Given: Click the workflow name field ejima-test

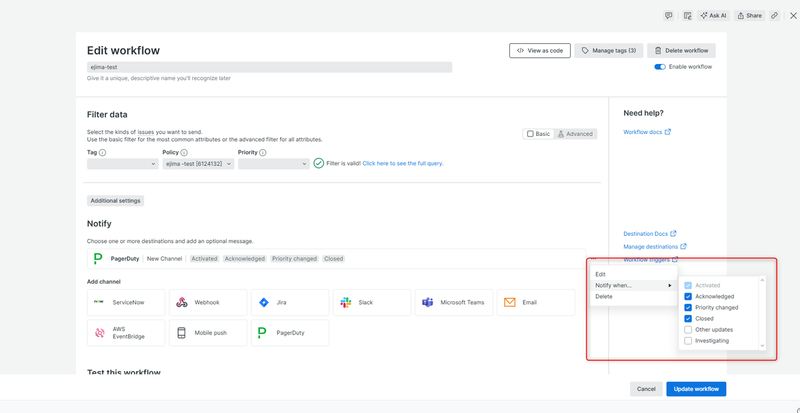Looking at the screenshot, I should pos(269,67).
